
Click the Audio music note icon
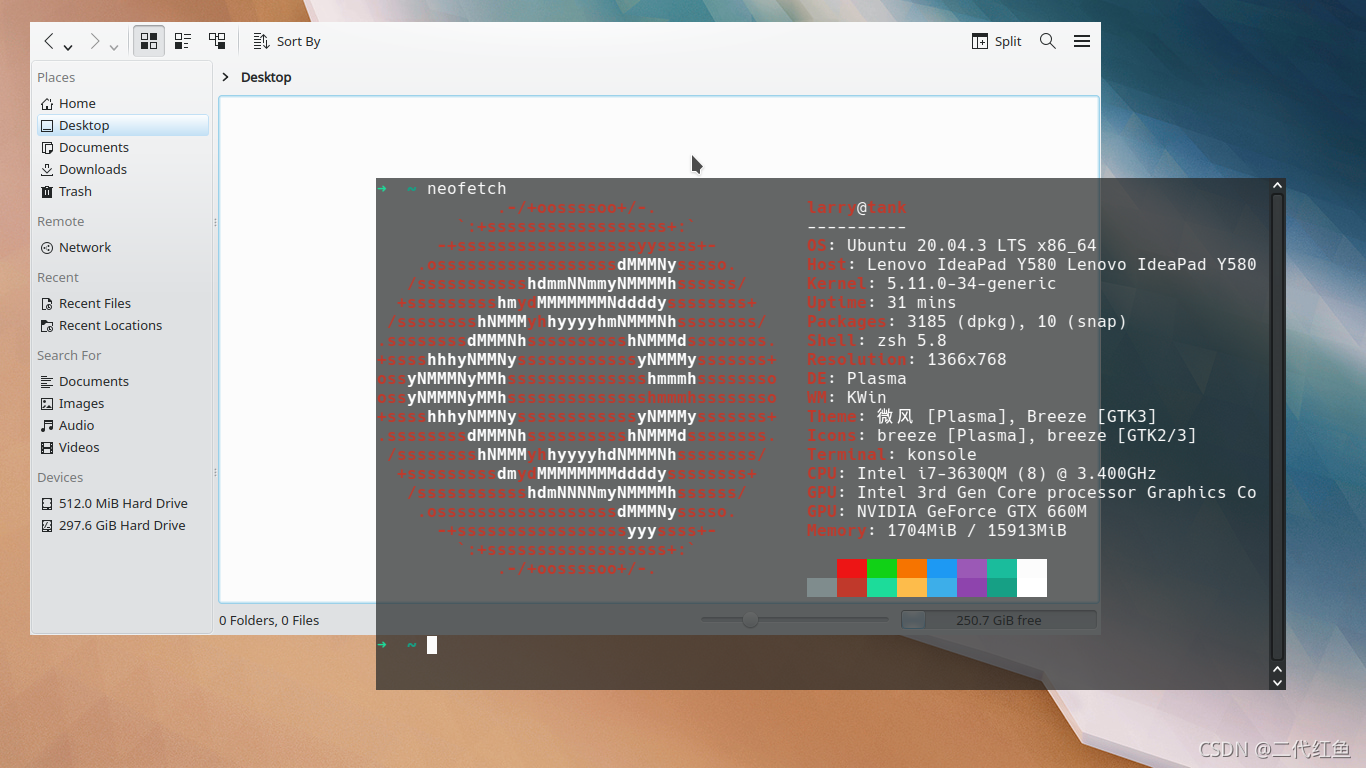[47, 425]
